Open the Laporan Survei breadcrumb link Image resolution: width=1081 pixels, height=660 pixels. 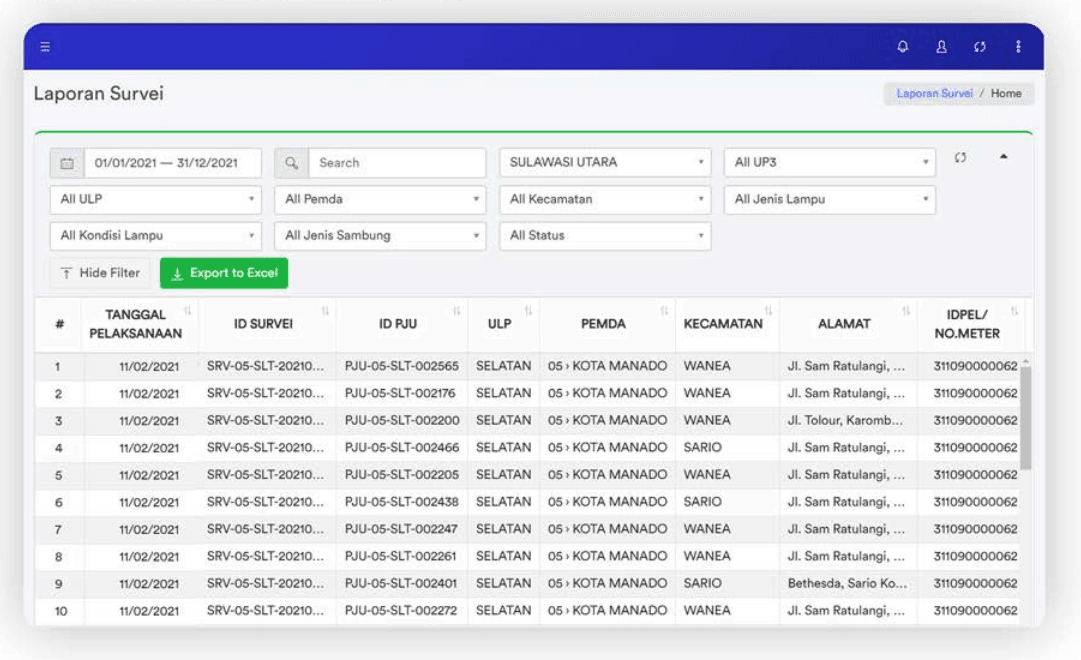934,93
